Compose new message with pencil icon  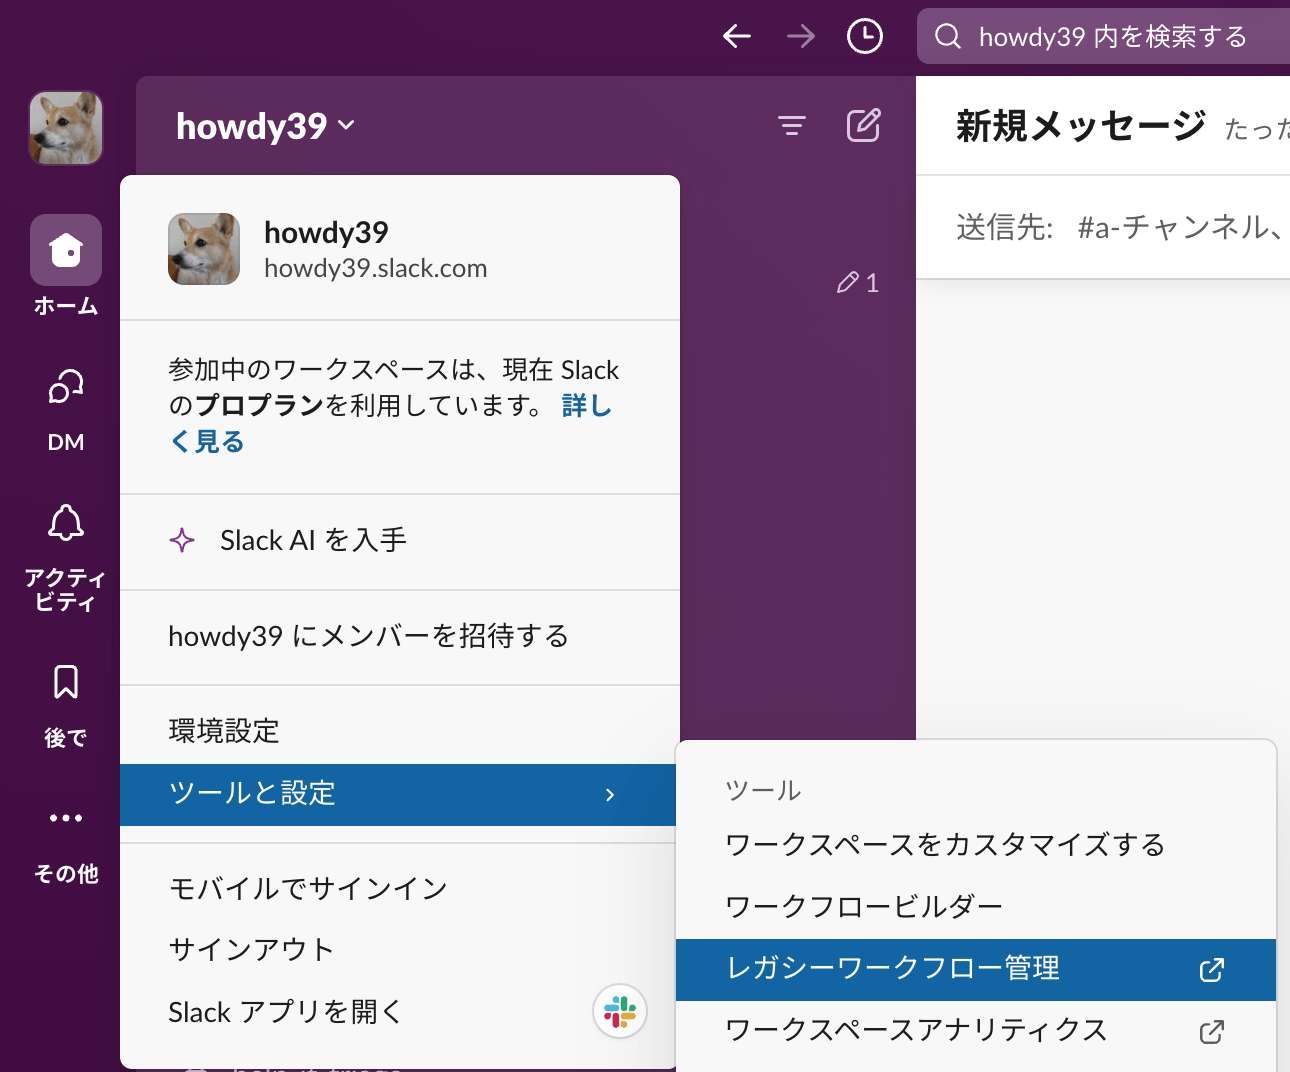864,126
